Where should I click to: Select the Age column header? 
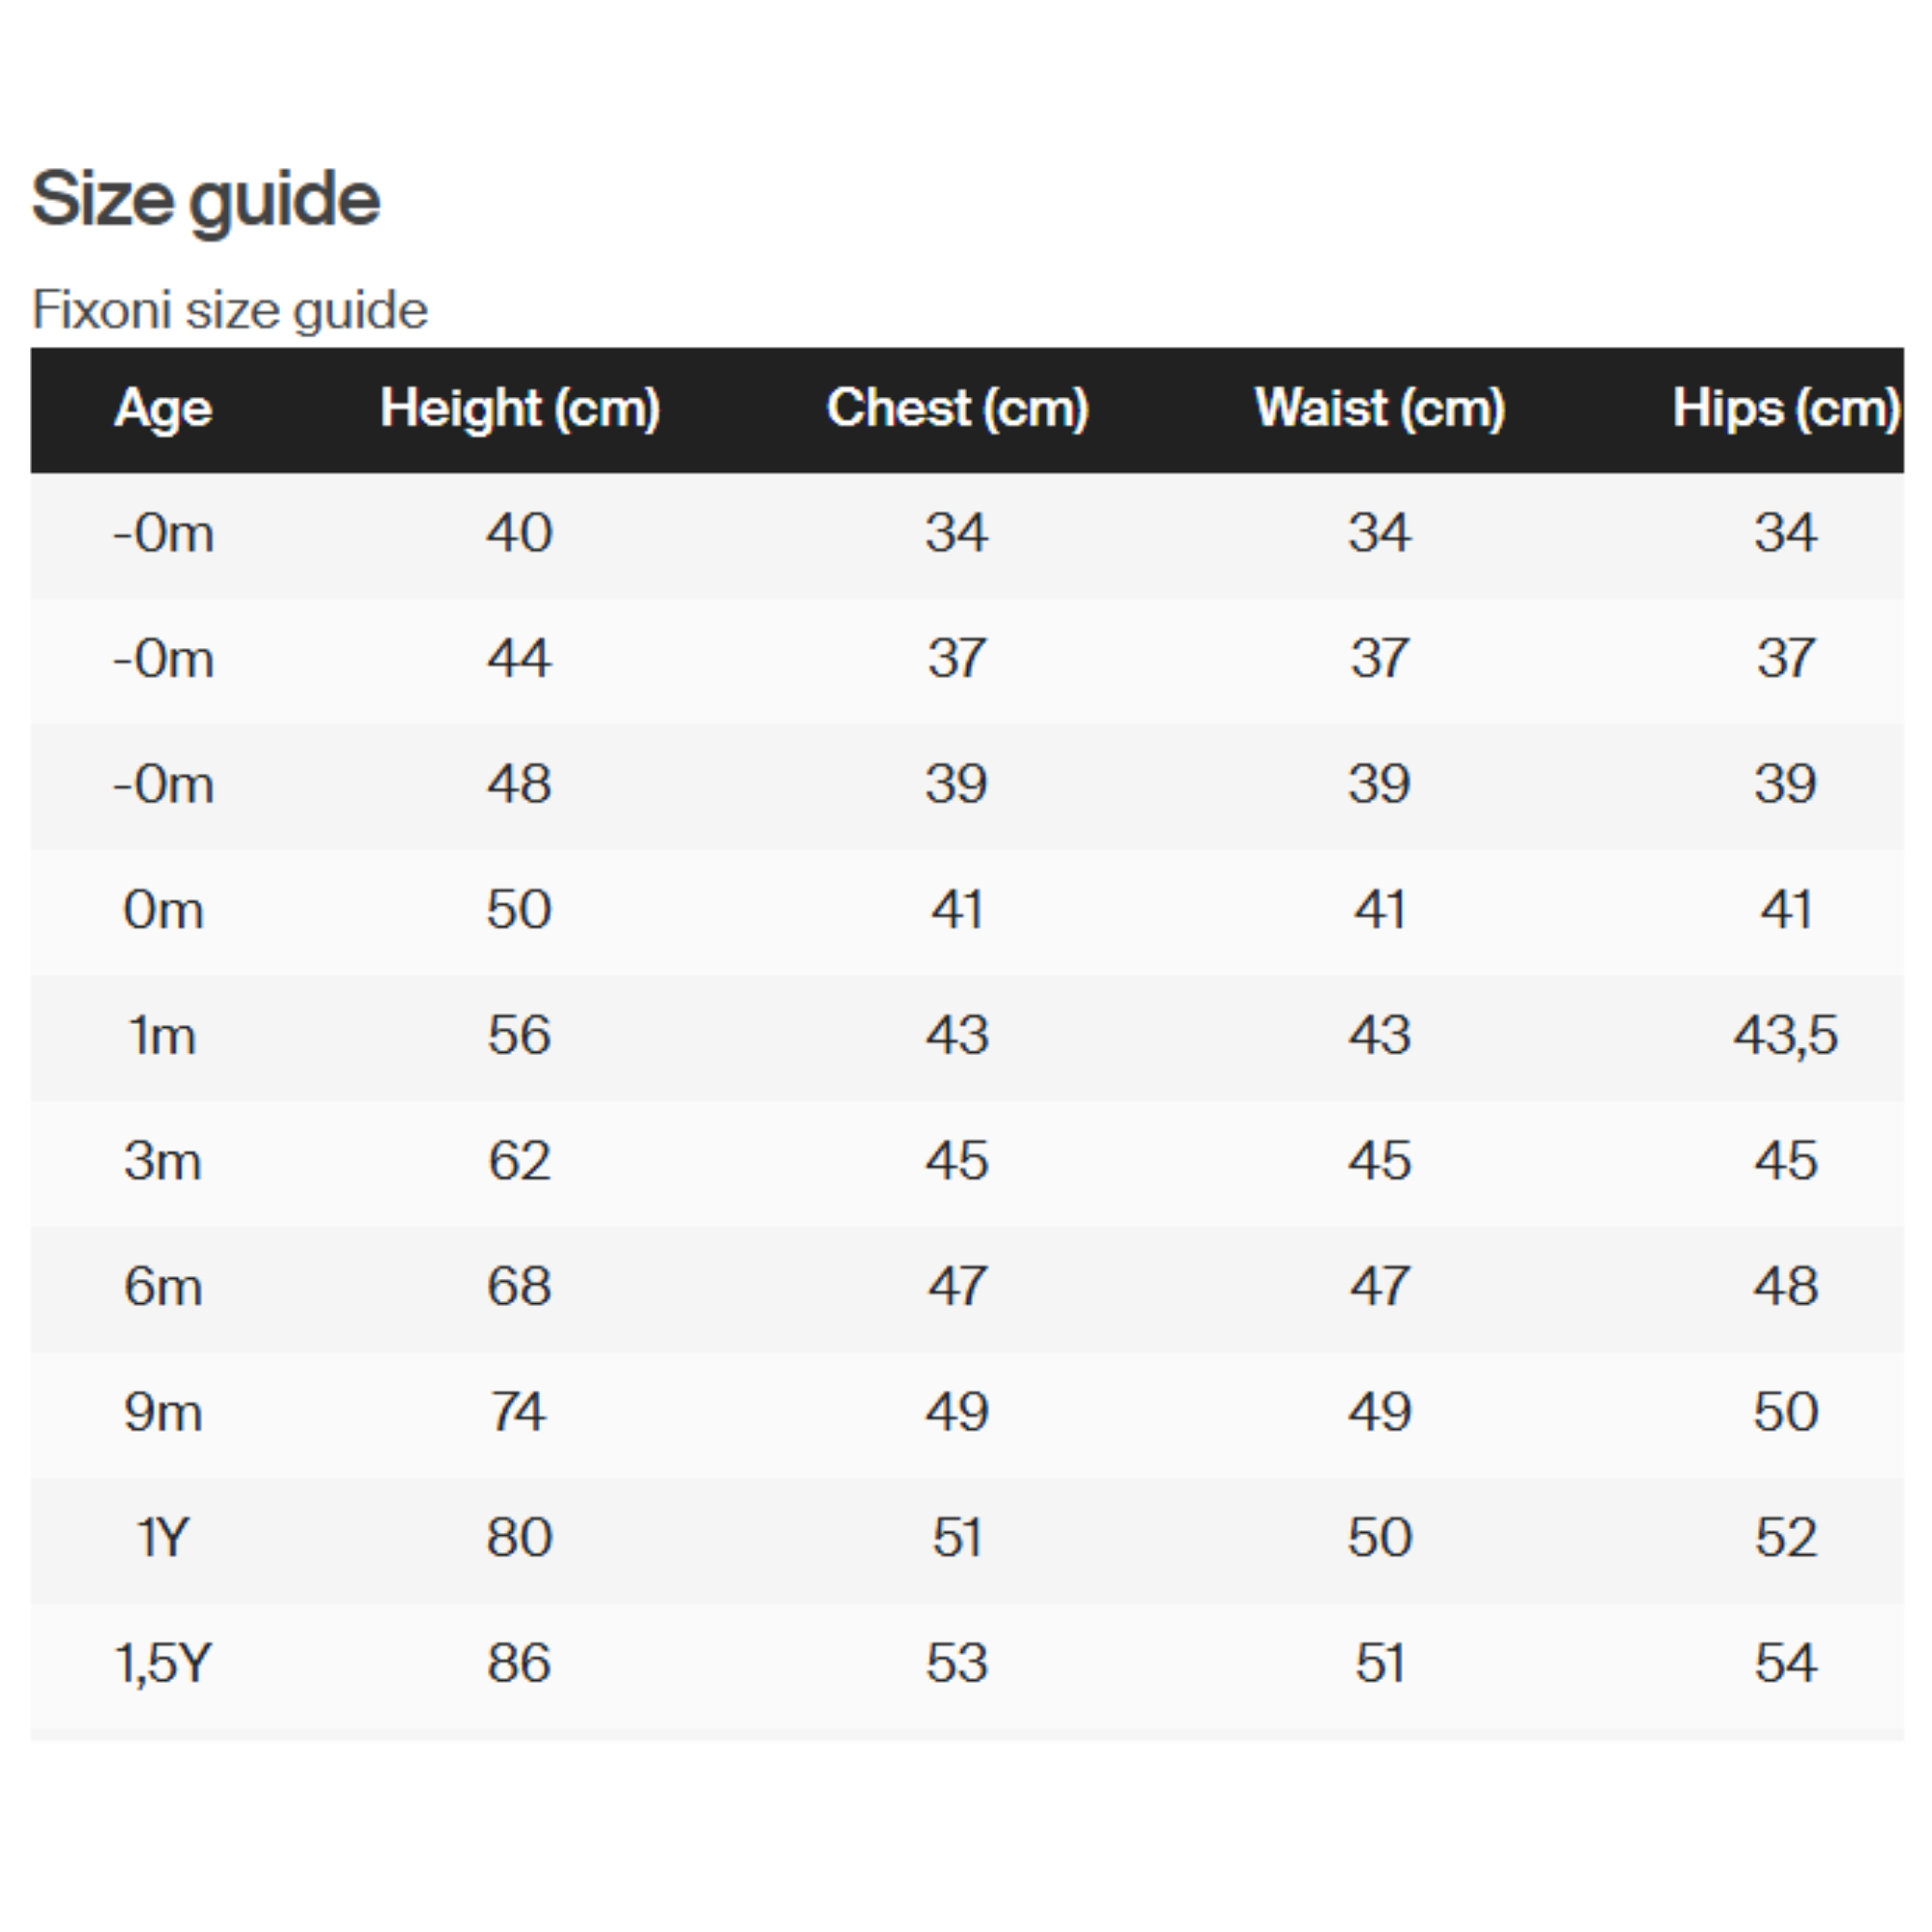163,408
